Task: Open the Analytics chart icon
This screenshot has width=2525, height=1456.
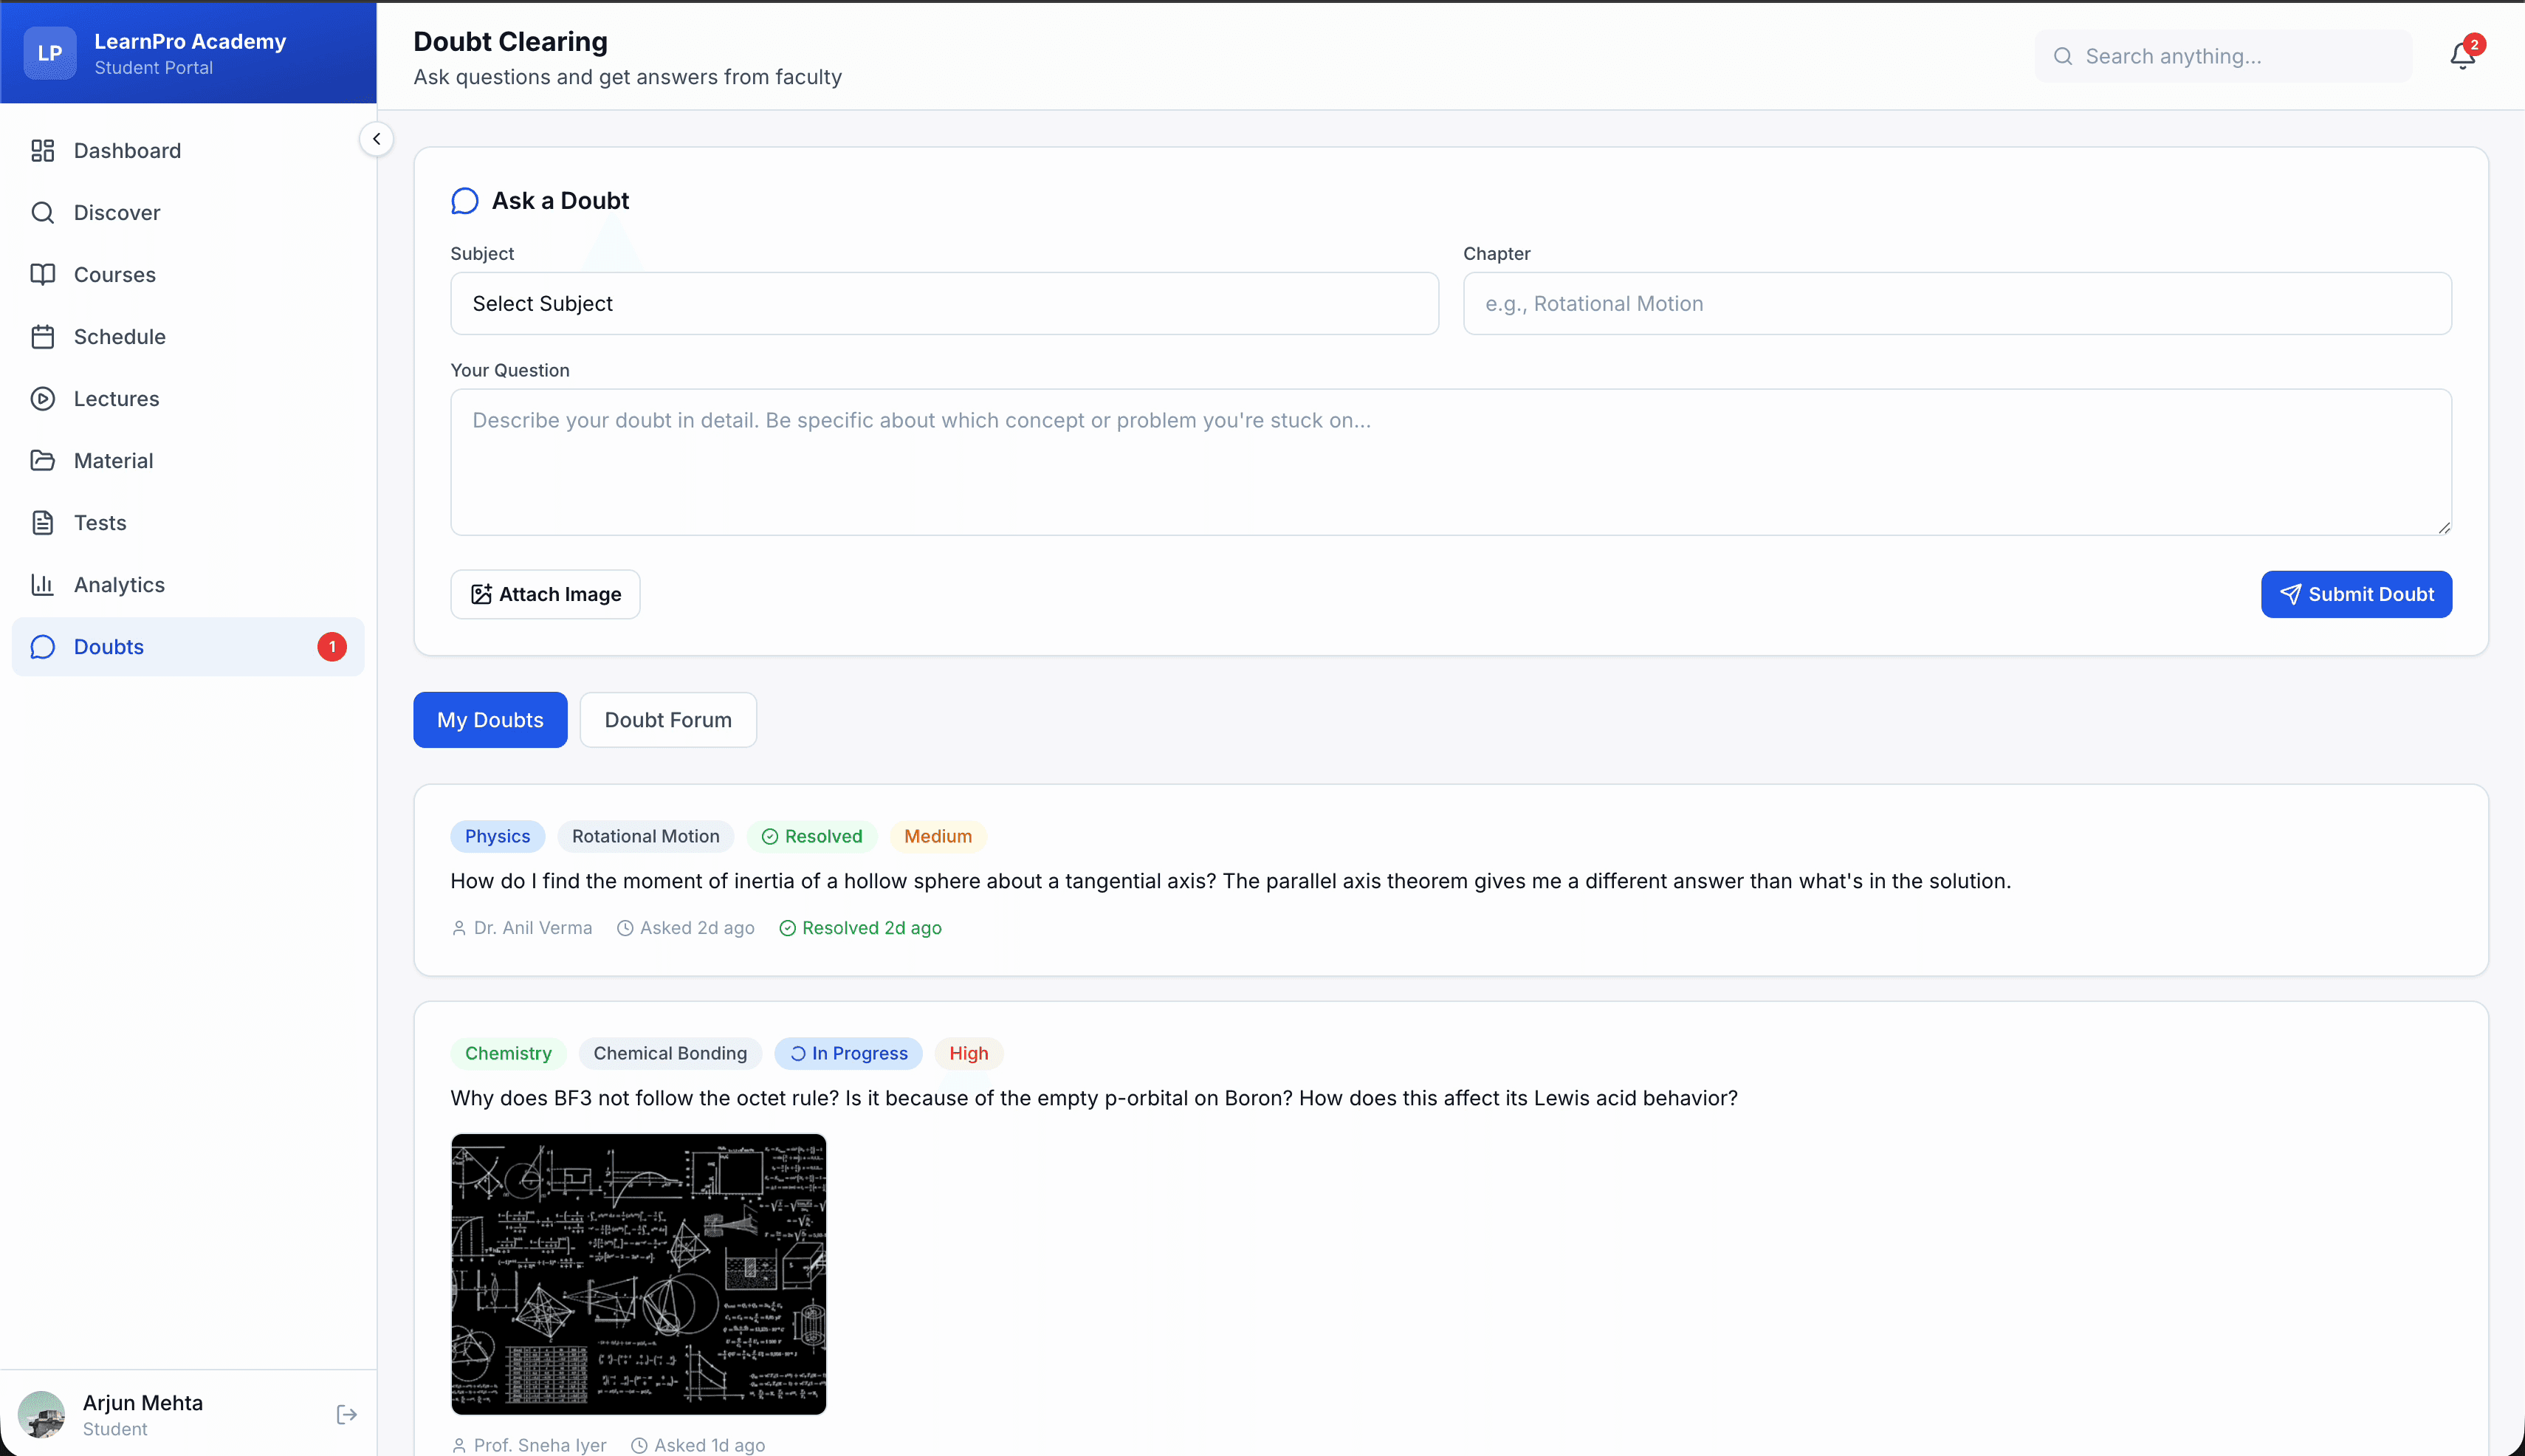Action: [43, 584]
